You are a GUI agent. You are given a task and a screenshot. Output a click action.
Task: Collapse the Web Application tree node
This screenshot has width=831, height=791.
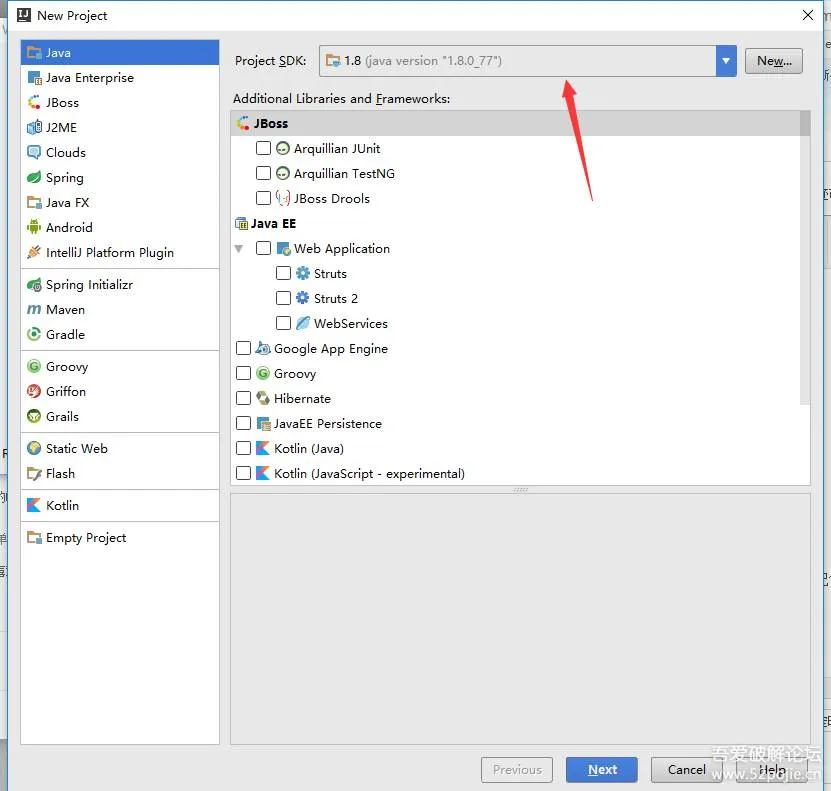[x=239, y=248]
